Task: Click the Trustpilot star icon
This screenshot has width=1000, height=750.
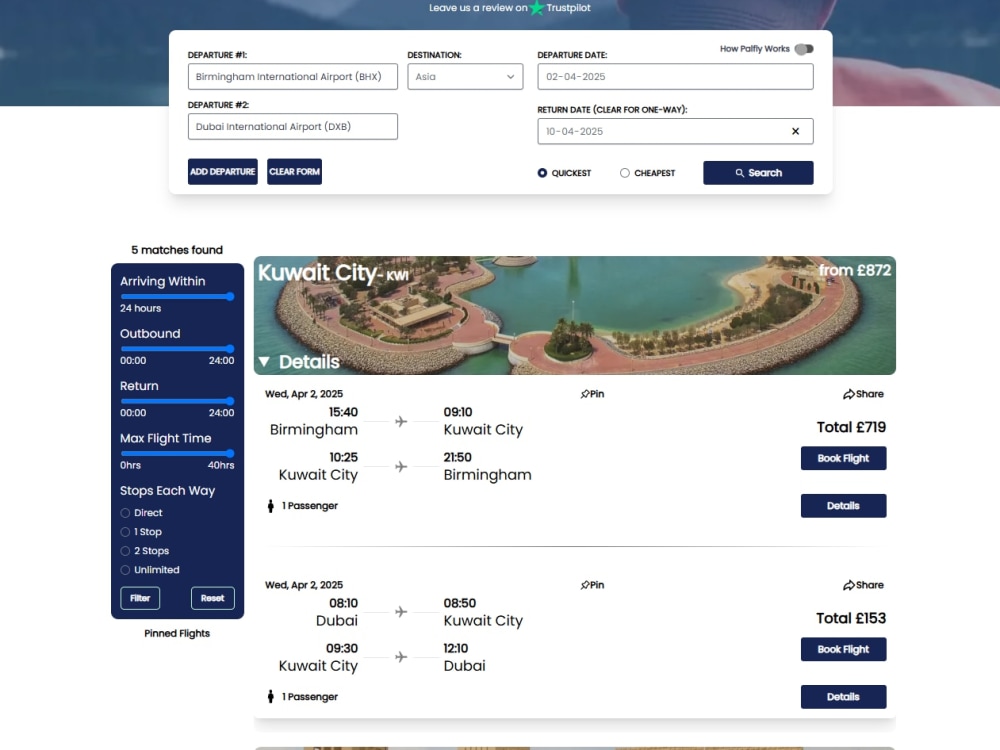Action: 537,8
